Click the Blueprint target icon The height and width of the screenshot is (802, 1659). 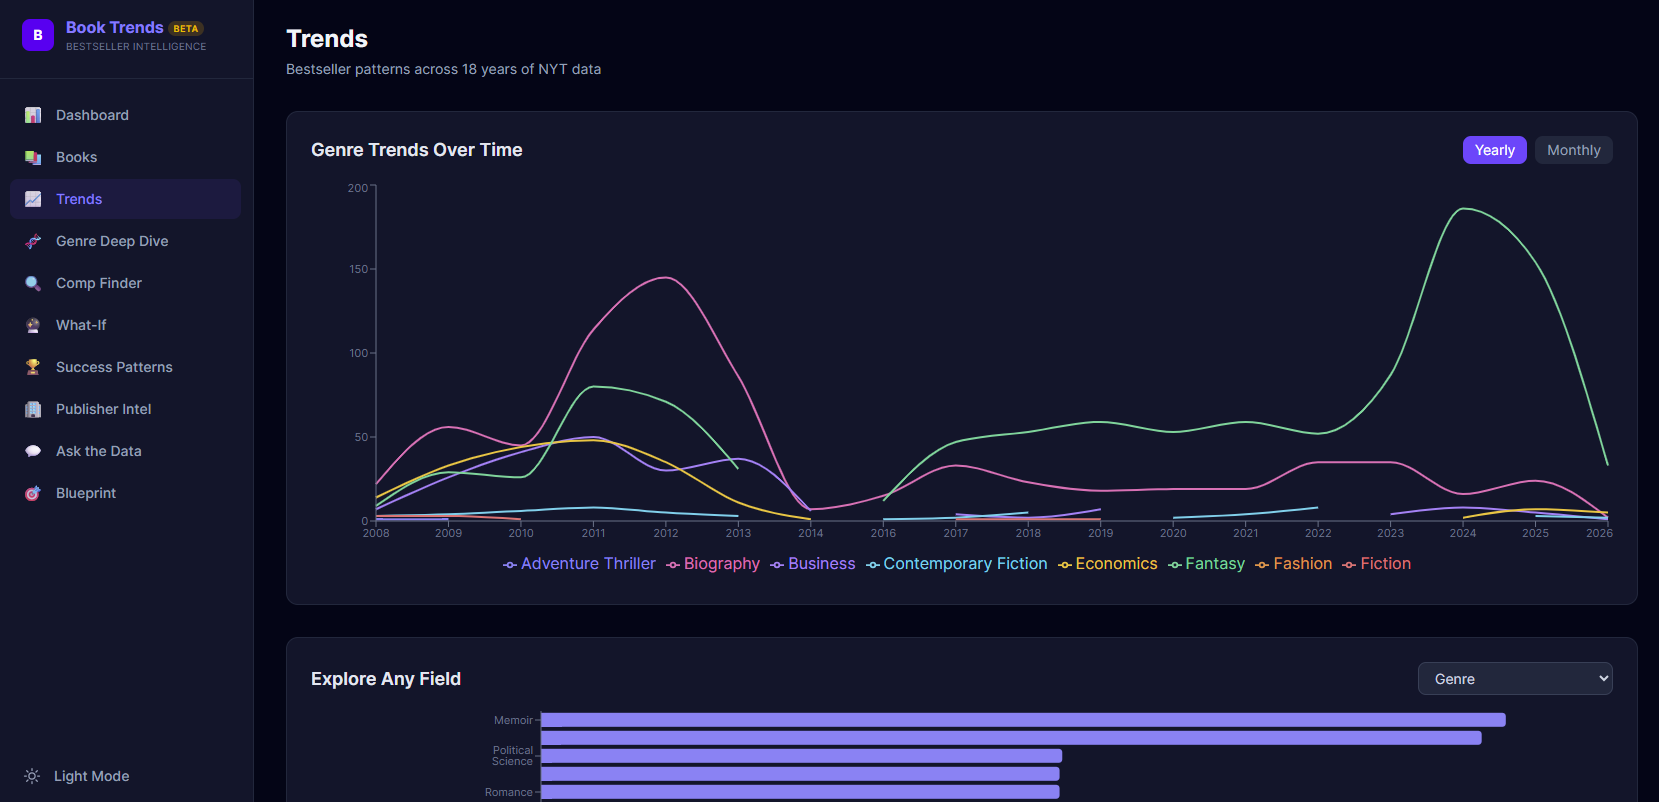tap(33, 493)
